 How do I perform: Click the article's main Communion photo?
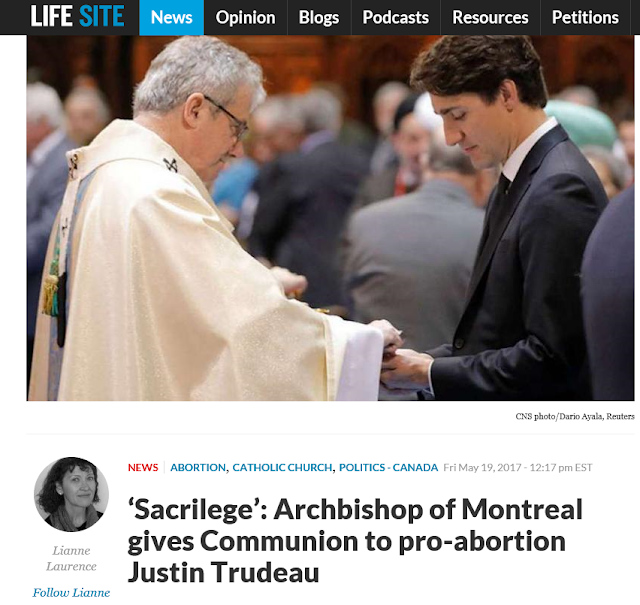pyautogui.click(x=330, y=218)
